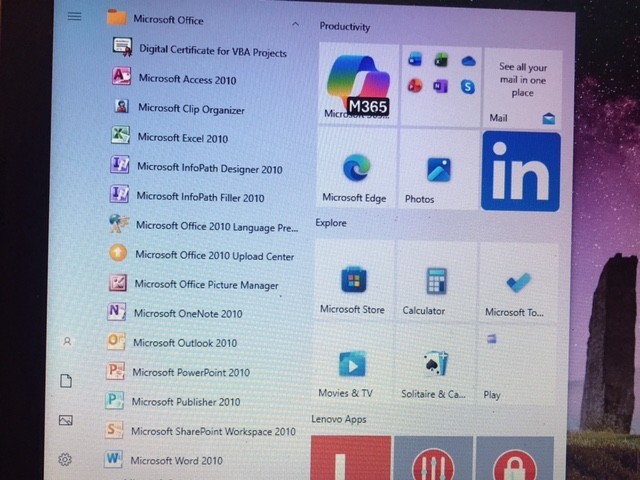Click the Excel icon in Office tile group
Screen dimensions: 640x480
click(441, 60)
